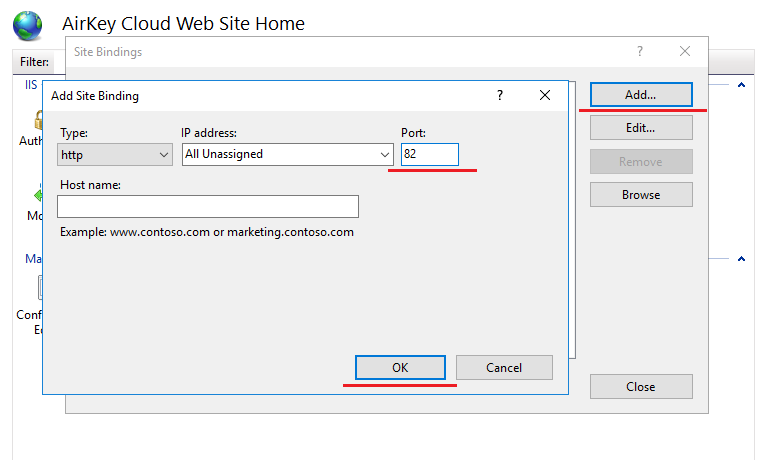
Task: Click help question mark in Add Site Binding
Action: pos(499,96)
